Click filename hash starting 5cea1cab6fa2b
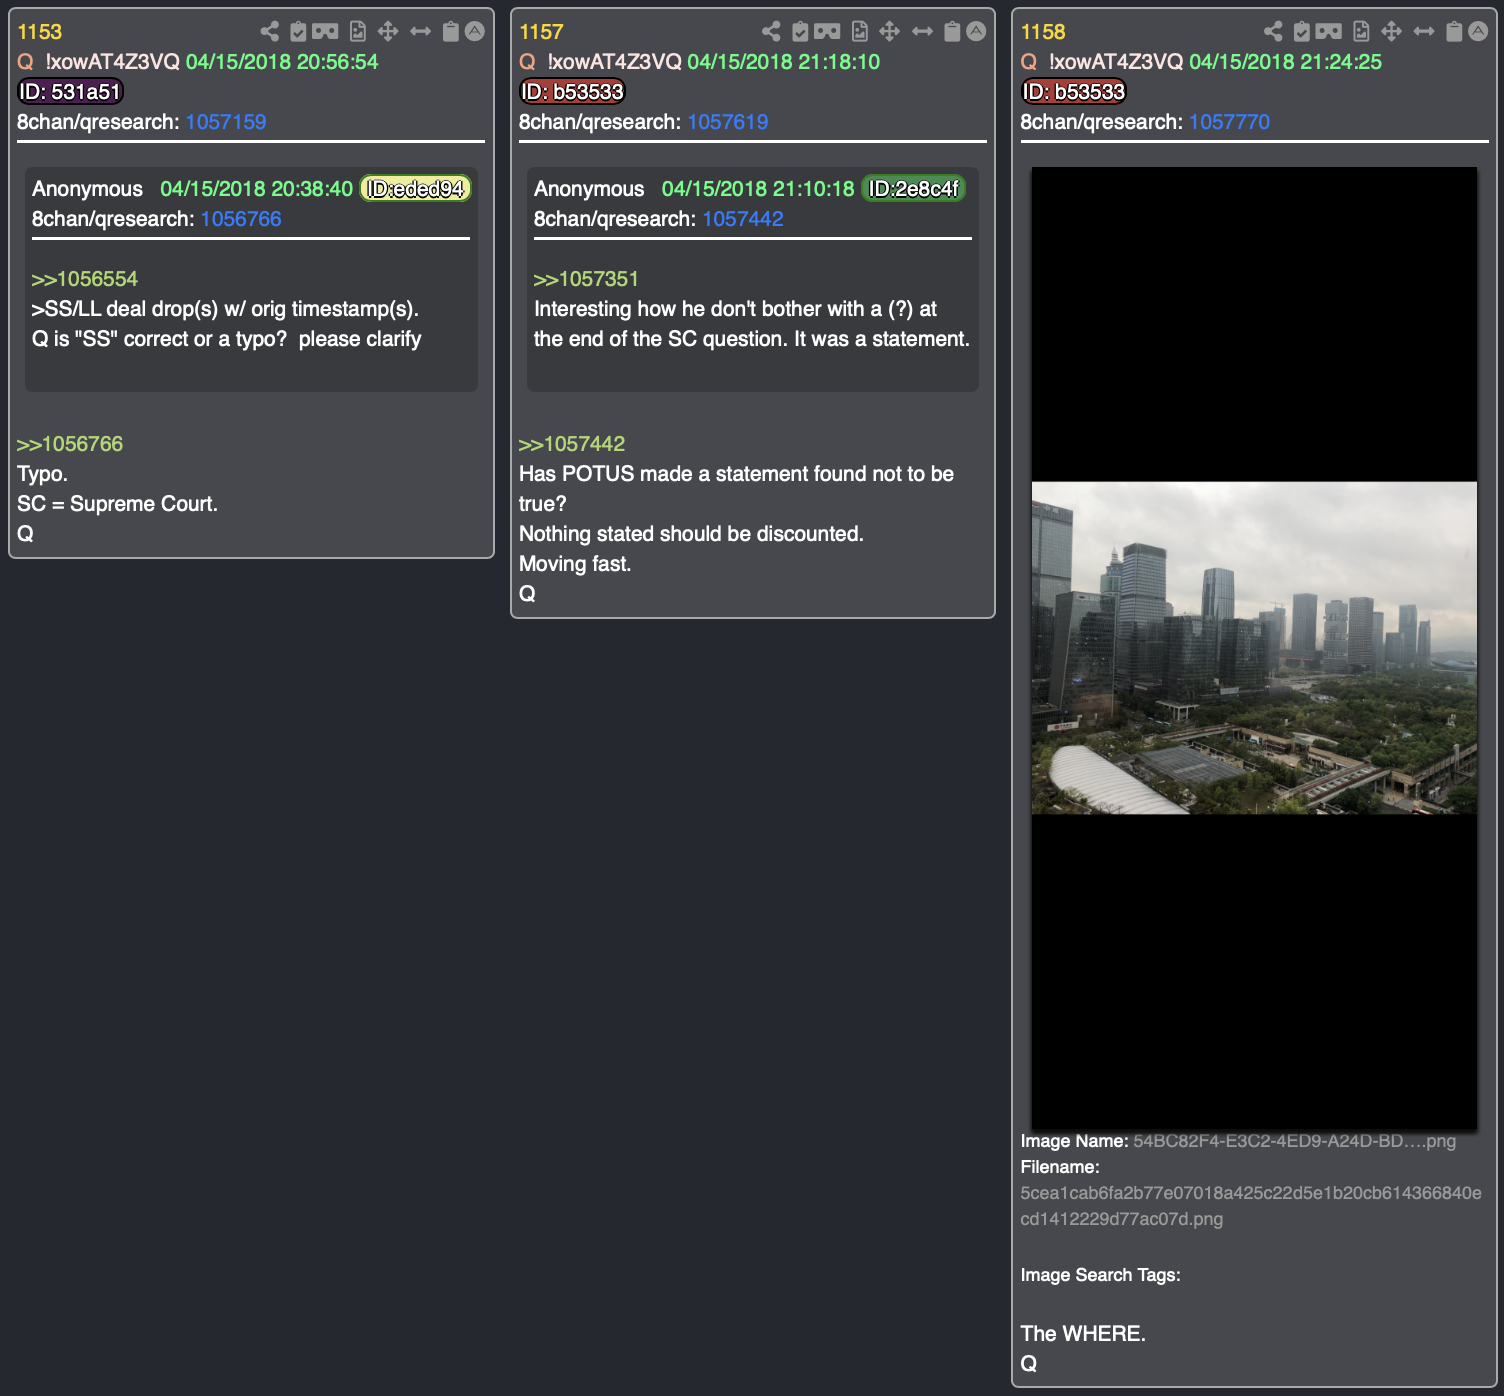This screenshot has width=1504, height=1396. click(x=1251, y=1206)
